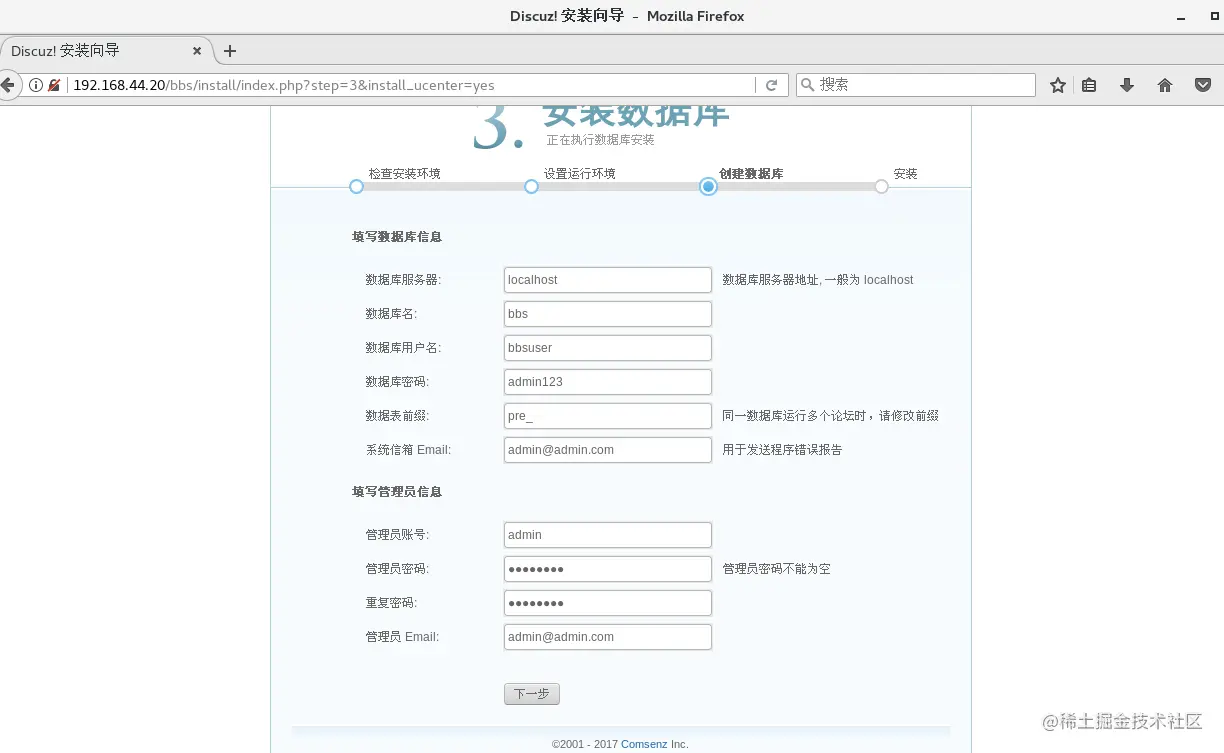This screenshot has height=753, width=1224.
Task: Edit the 数据库名 field containing bbs
Action: point(608,314)
